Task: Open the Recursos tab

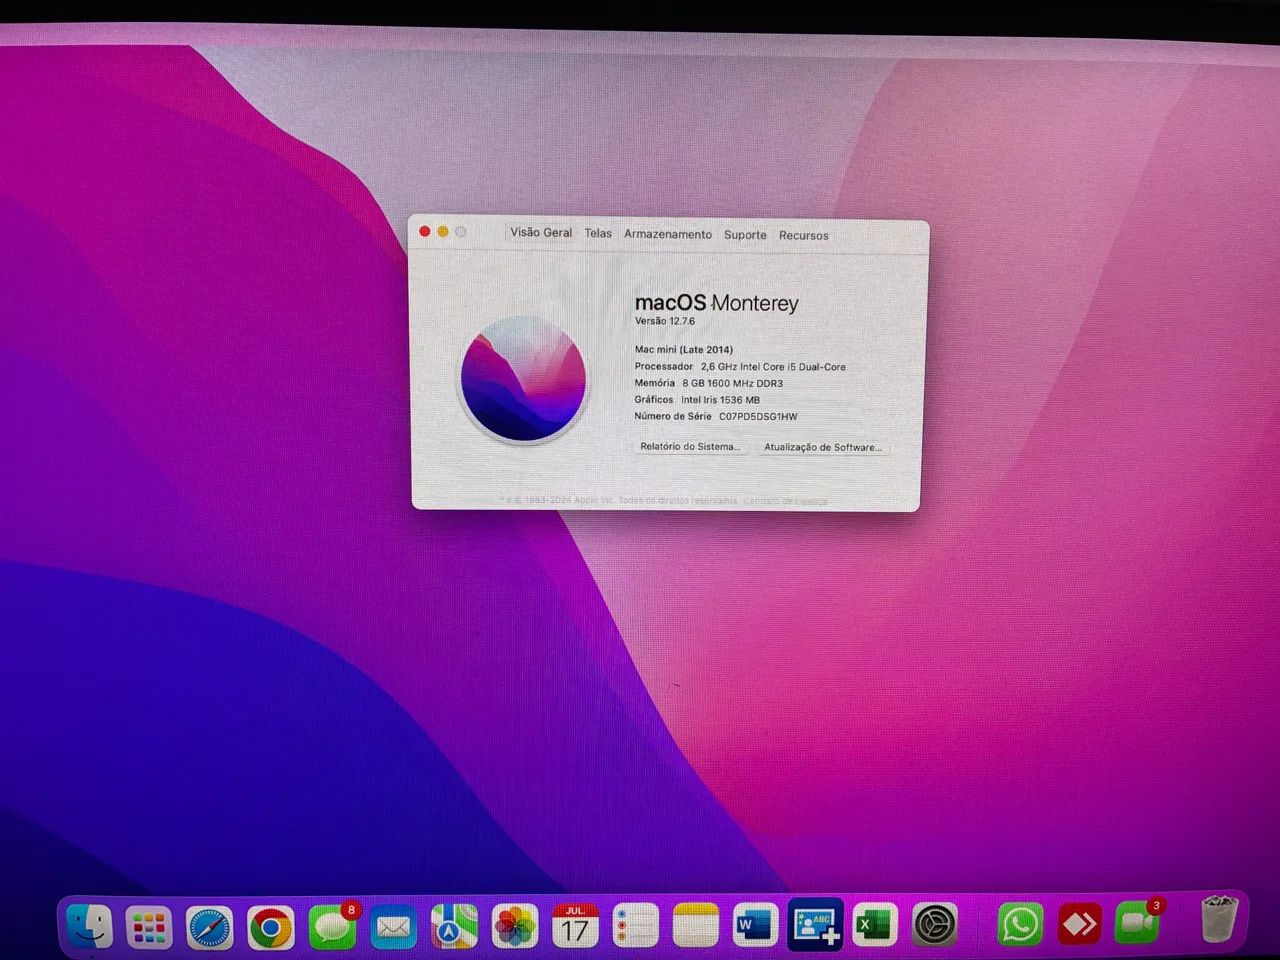Action: [804, 236]
